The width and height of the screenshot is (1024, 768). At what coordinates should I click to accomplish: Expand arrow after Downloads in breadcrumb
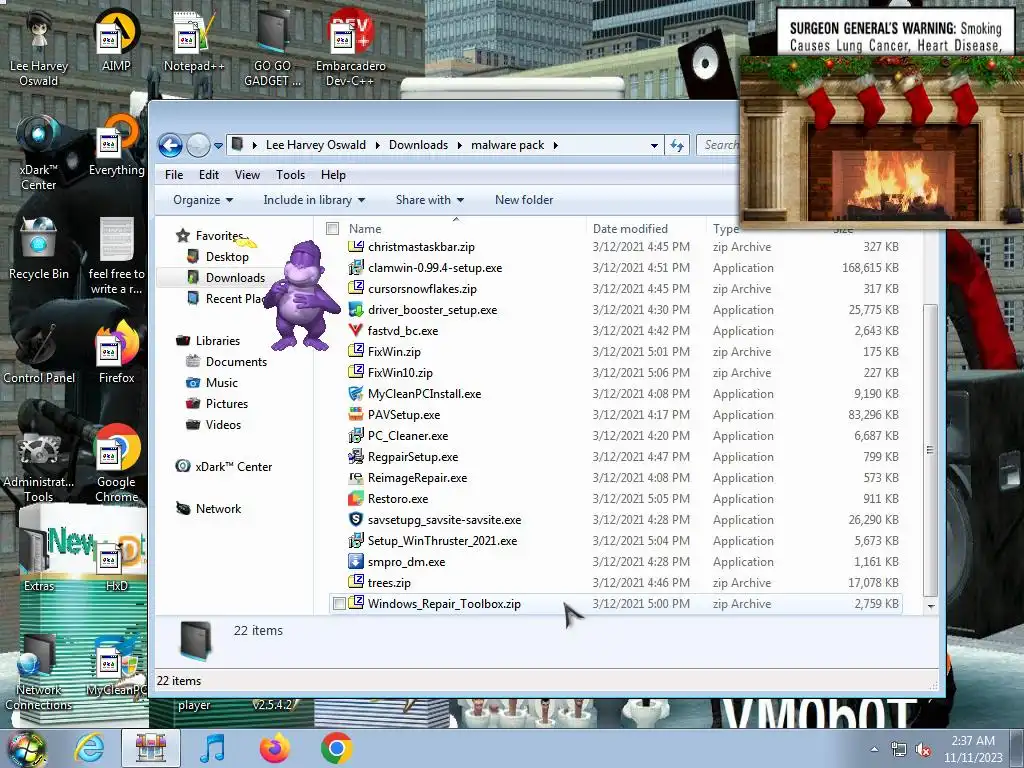459,145
